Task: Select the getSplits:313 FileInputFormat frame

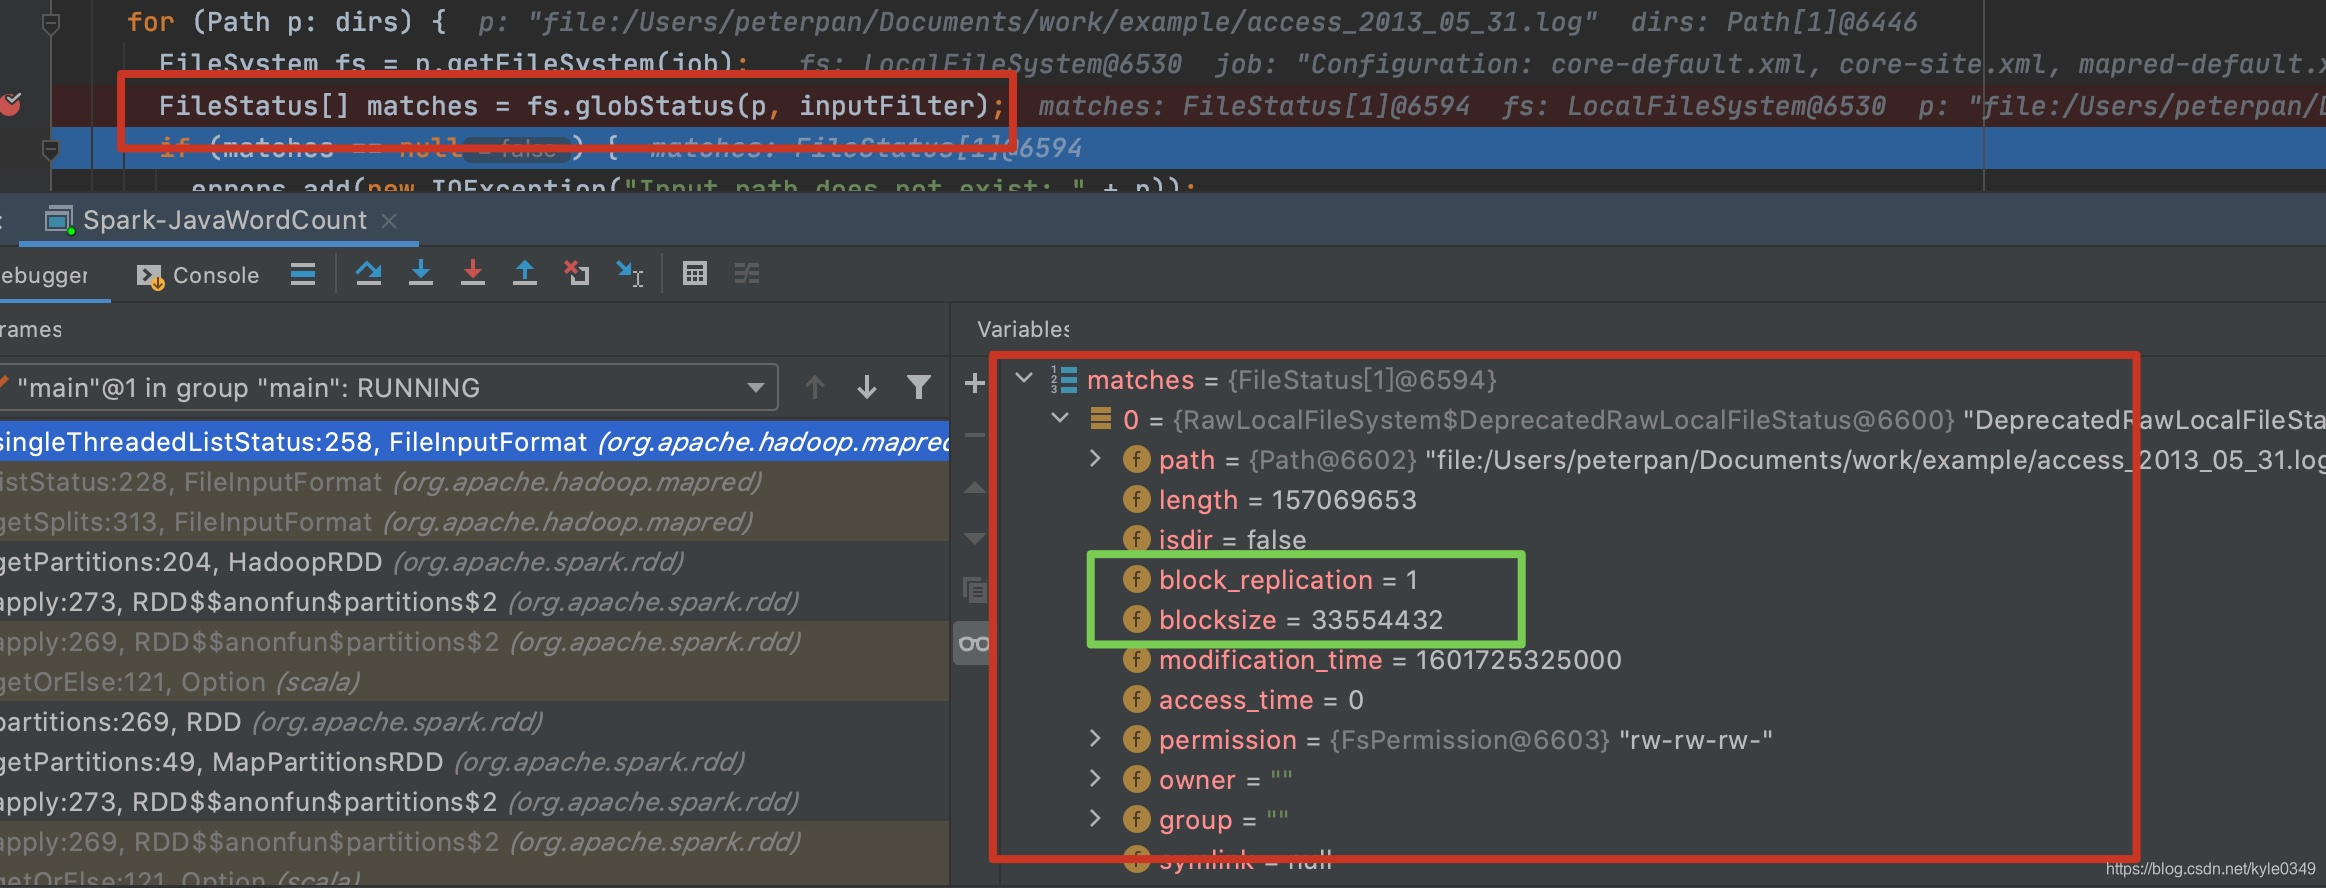Action: (x=474, y=521)
